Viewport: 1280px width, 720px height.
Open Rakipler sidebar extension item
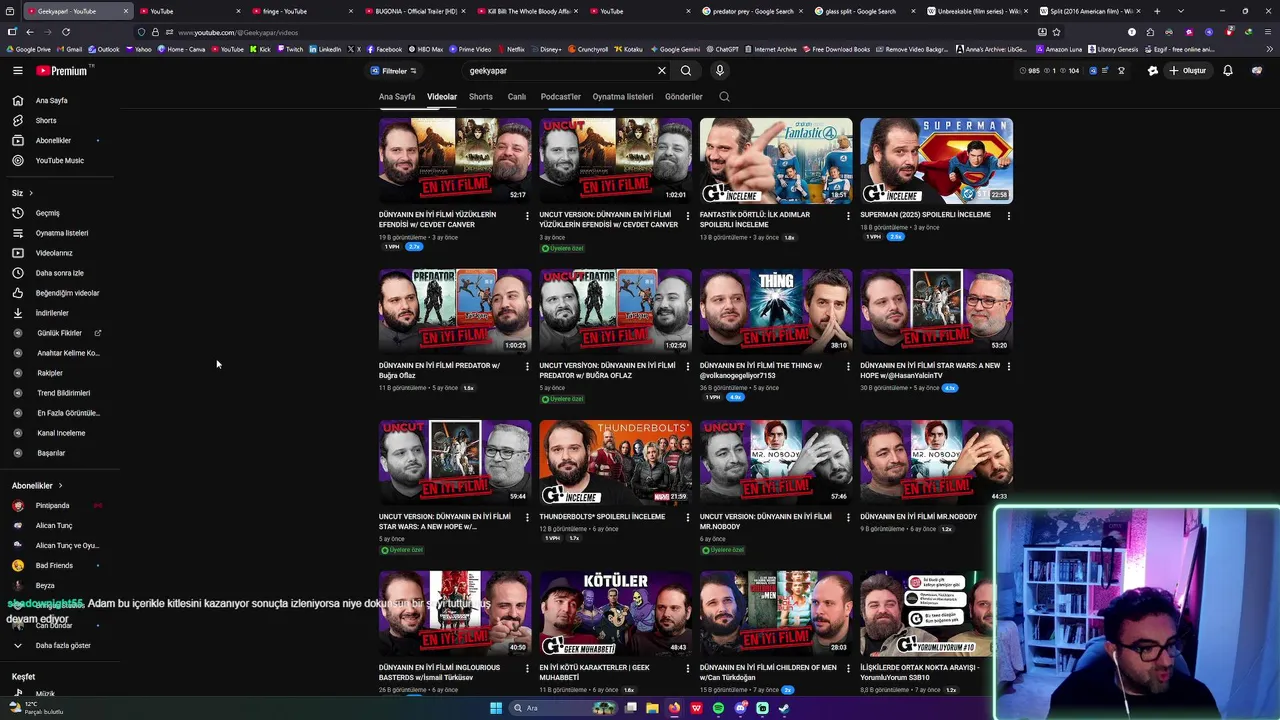click(50, 373)
